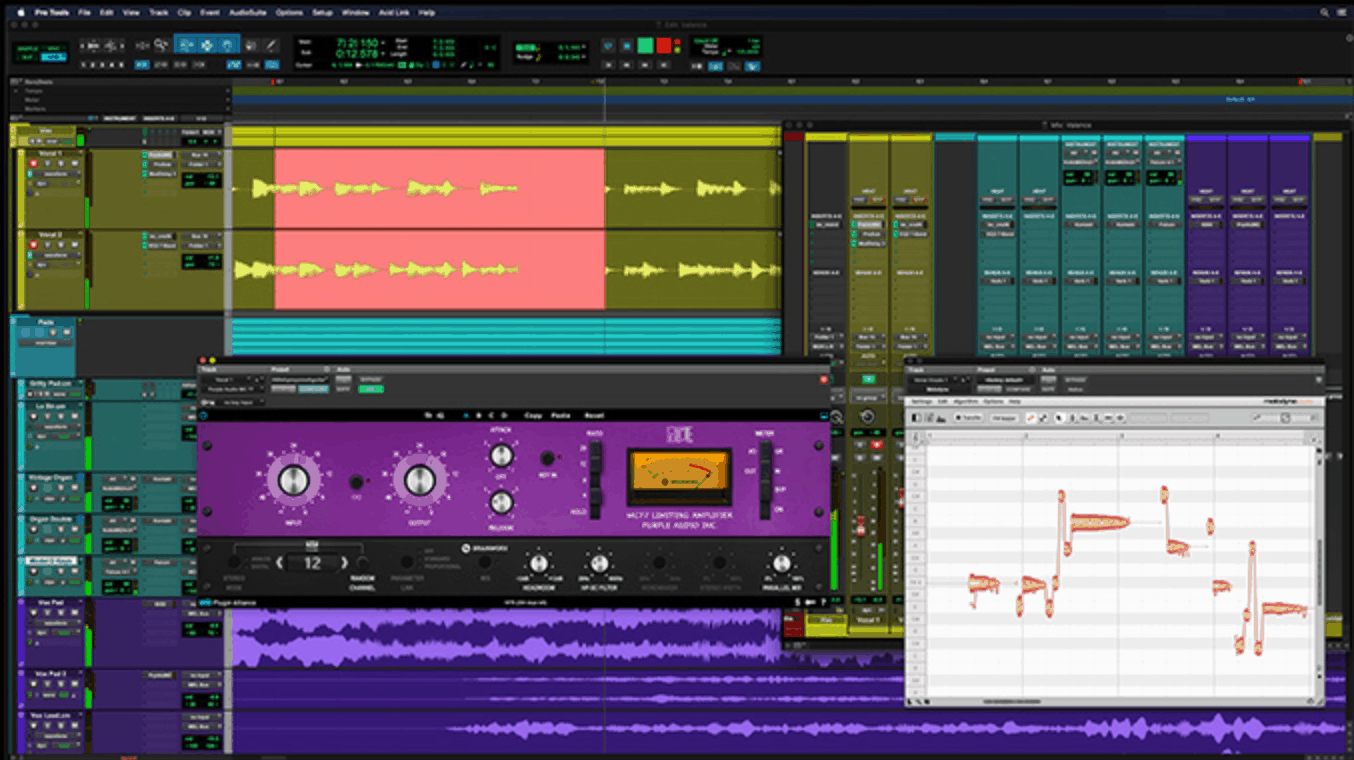This screenshot has height=760, width=1354.
Task: Select plugin settings slot A
Action: [x=466, y=415]
